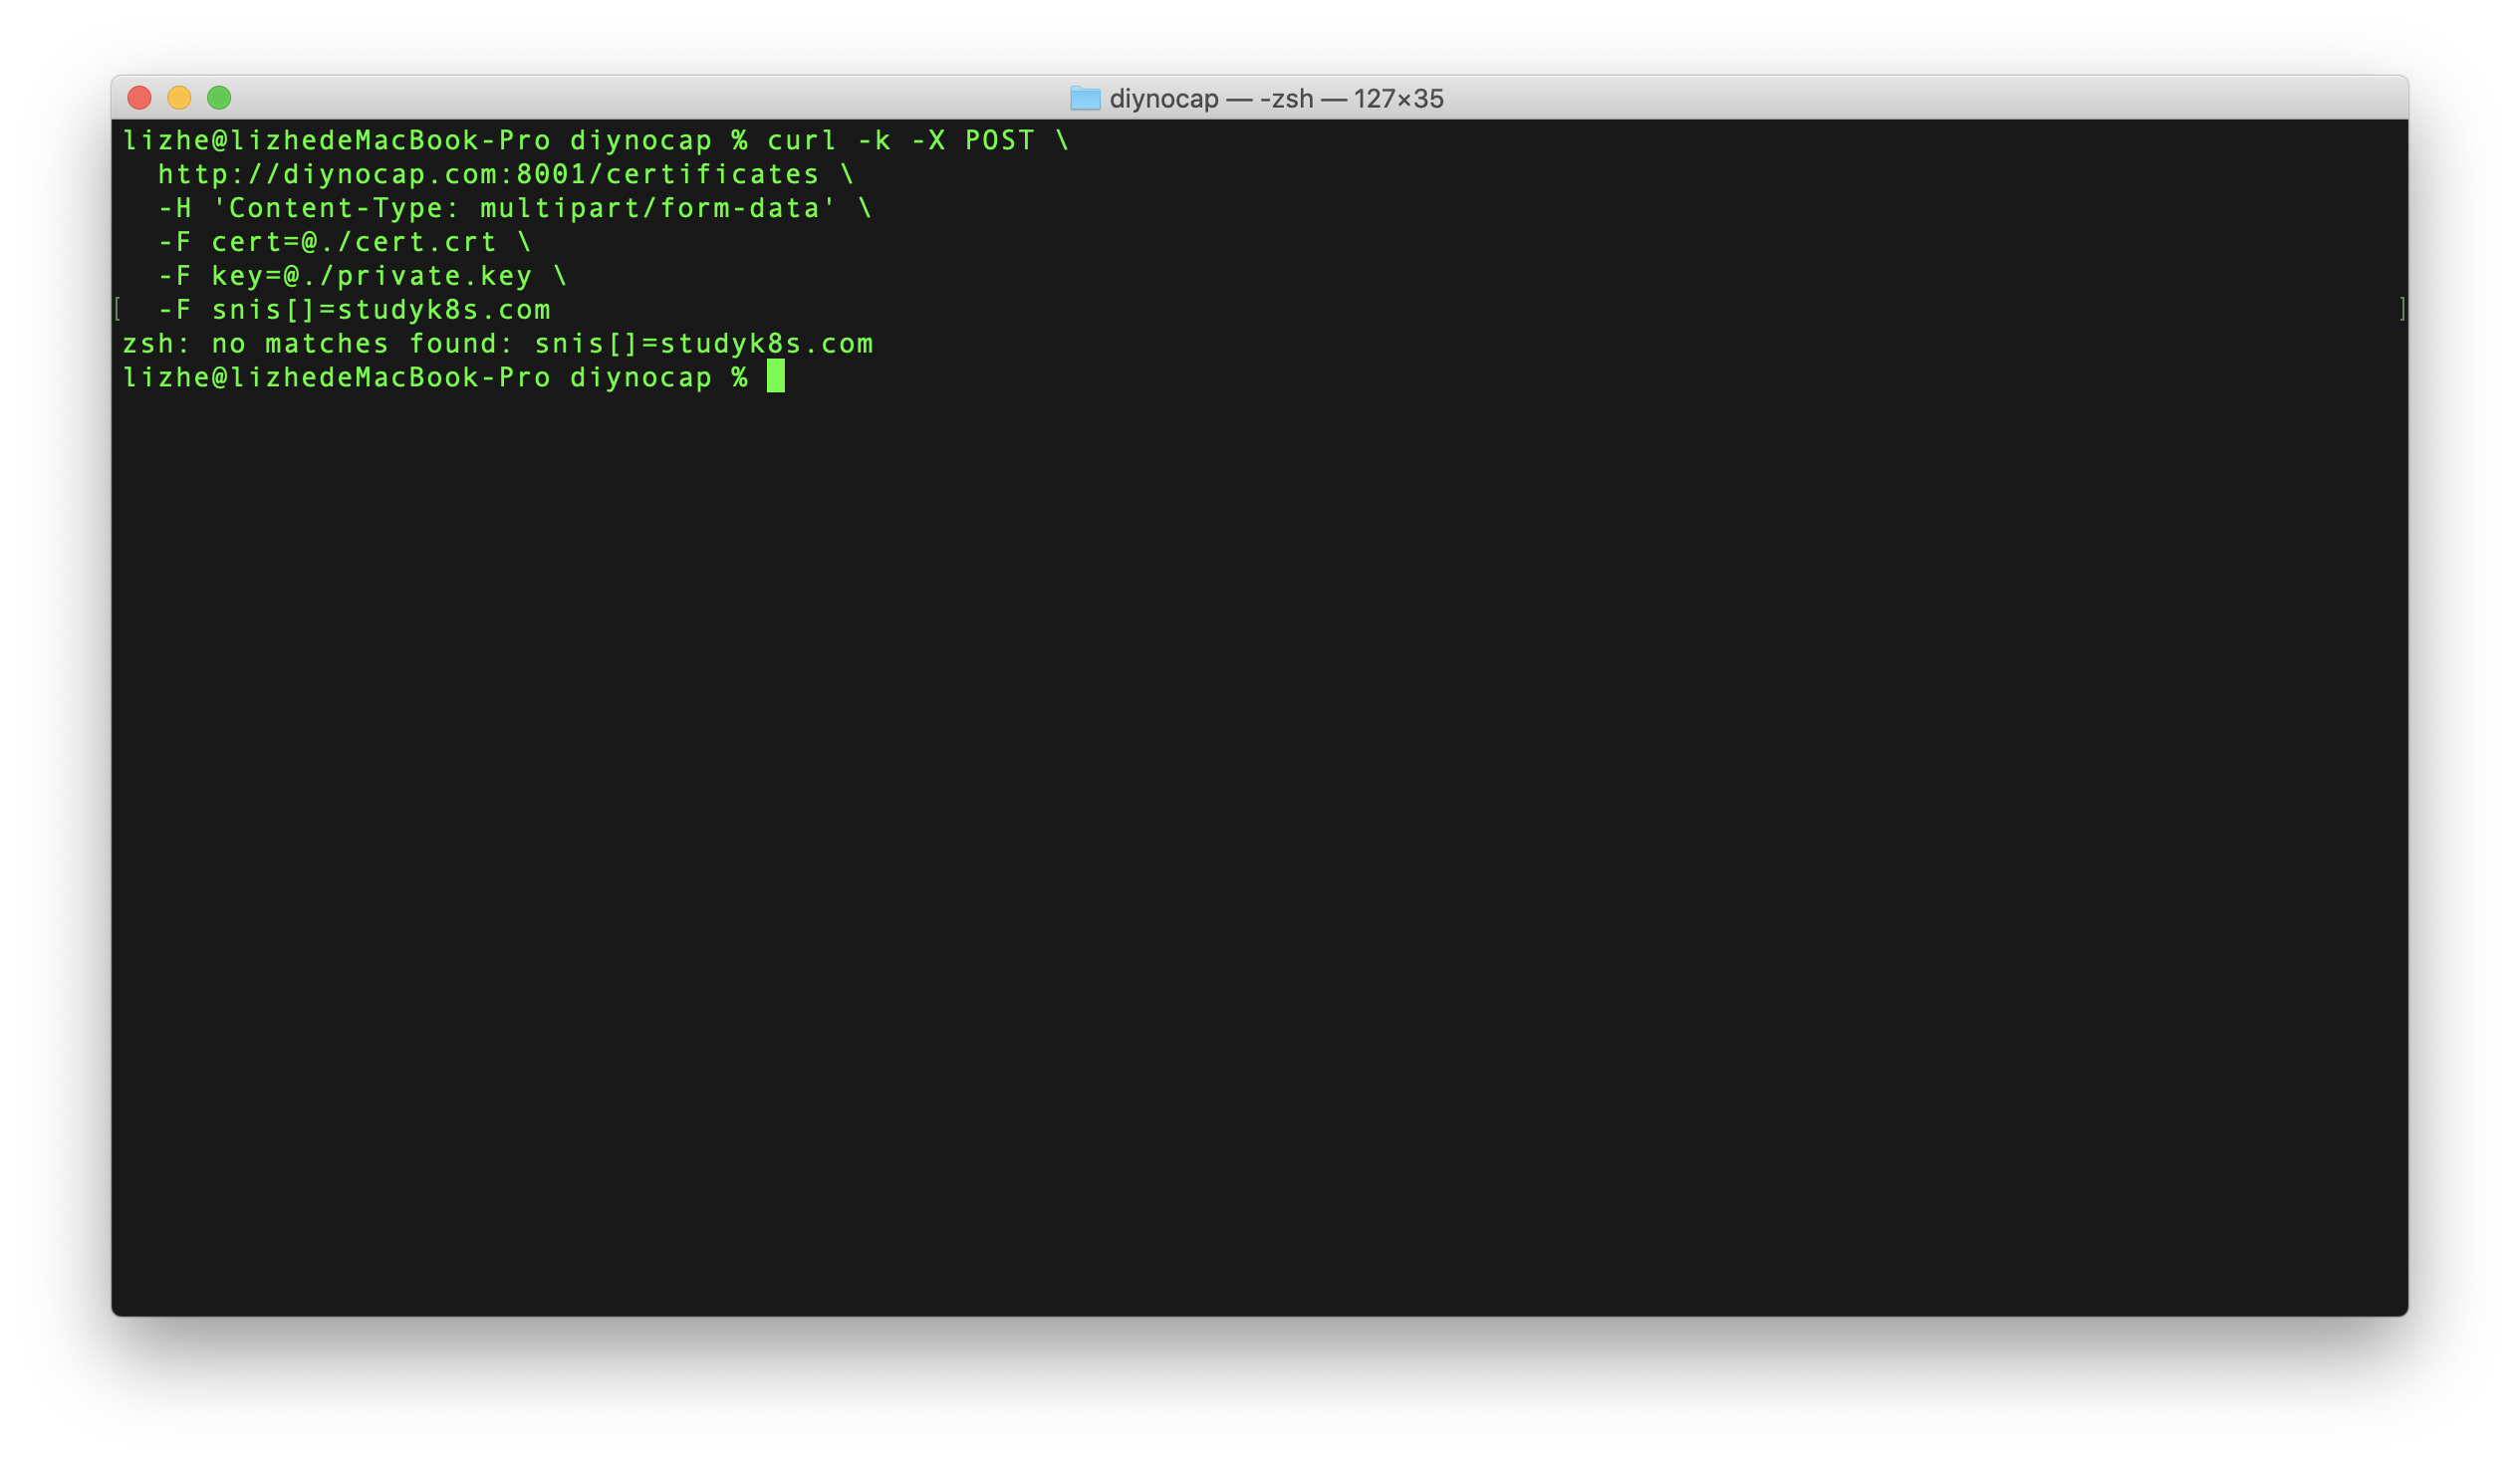Minimize the terminal with yellow button
The height and width of the screenshot is (1464, 2520).
coord(179,98)
